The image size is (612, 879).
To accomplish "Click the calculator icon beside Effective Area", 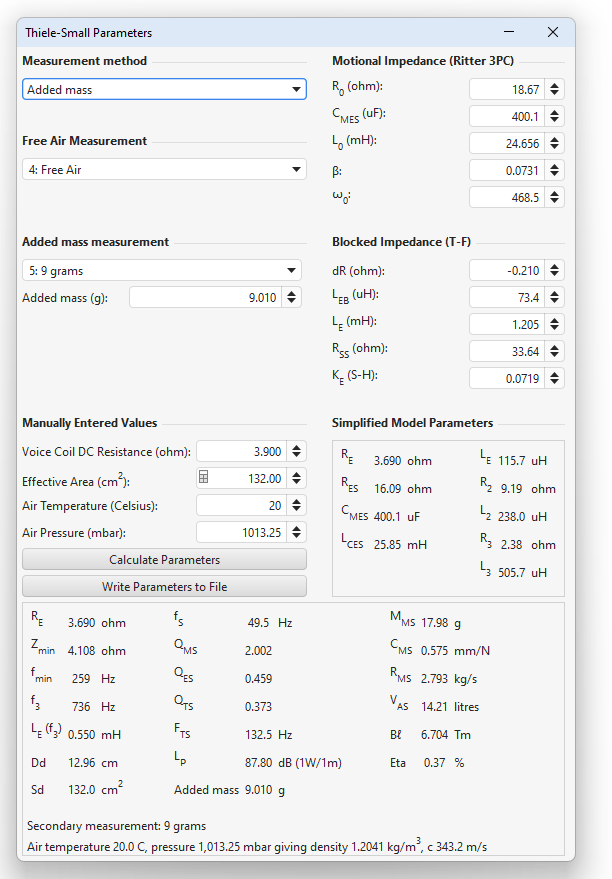I will point(204,478).
